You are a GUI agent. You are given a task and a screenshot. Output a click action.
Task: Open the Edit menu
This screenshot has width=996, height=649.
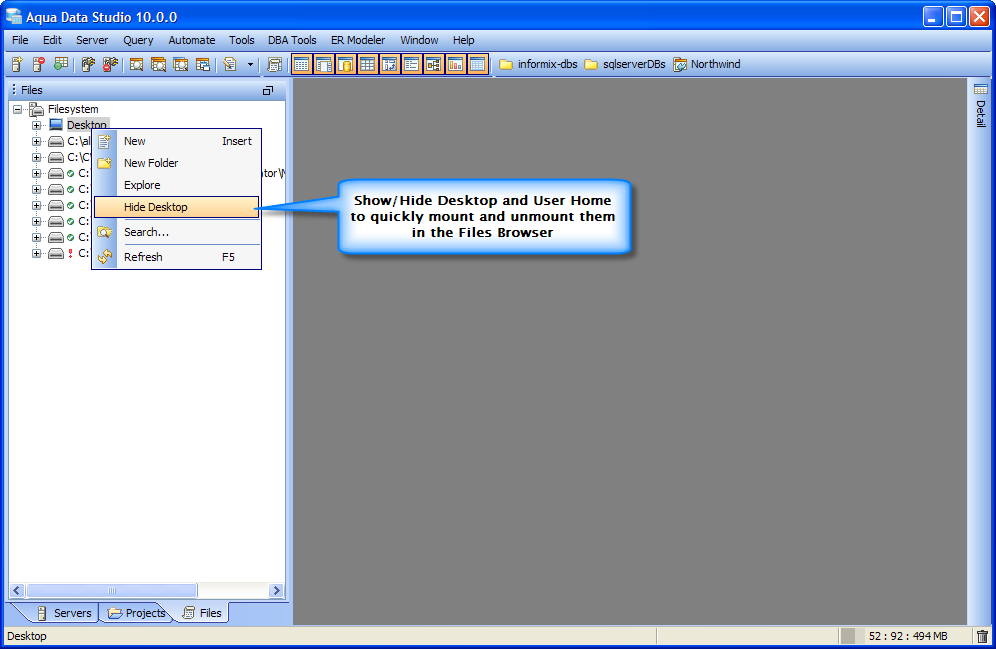52,40
